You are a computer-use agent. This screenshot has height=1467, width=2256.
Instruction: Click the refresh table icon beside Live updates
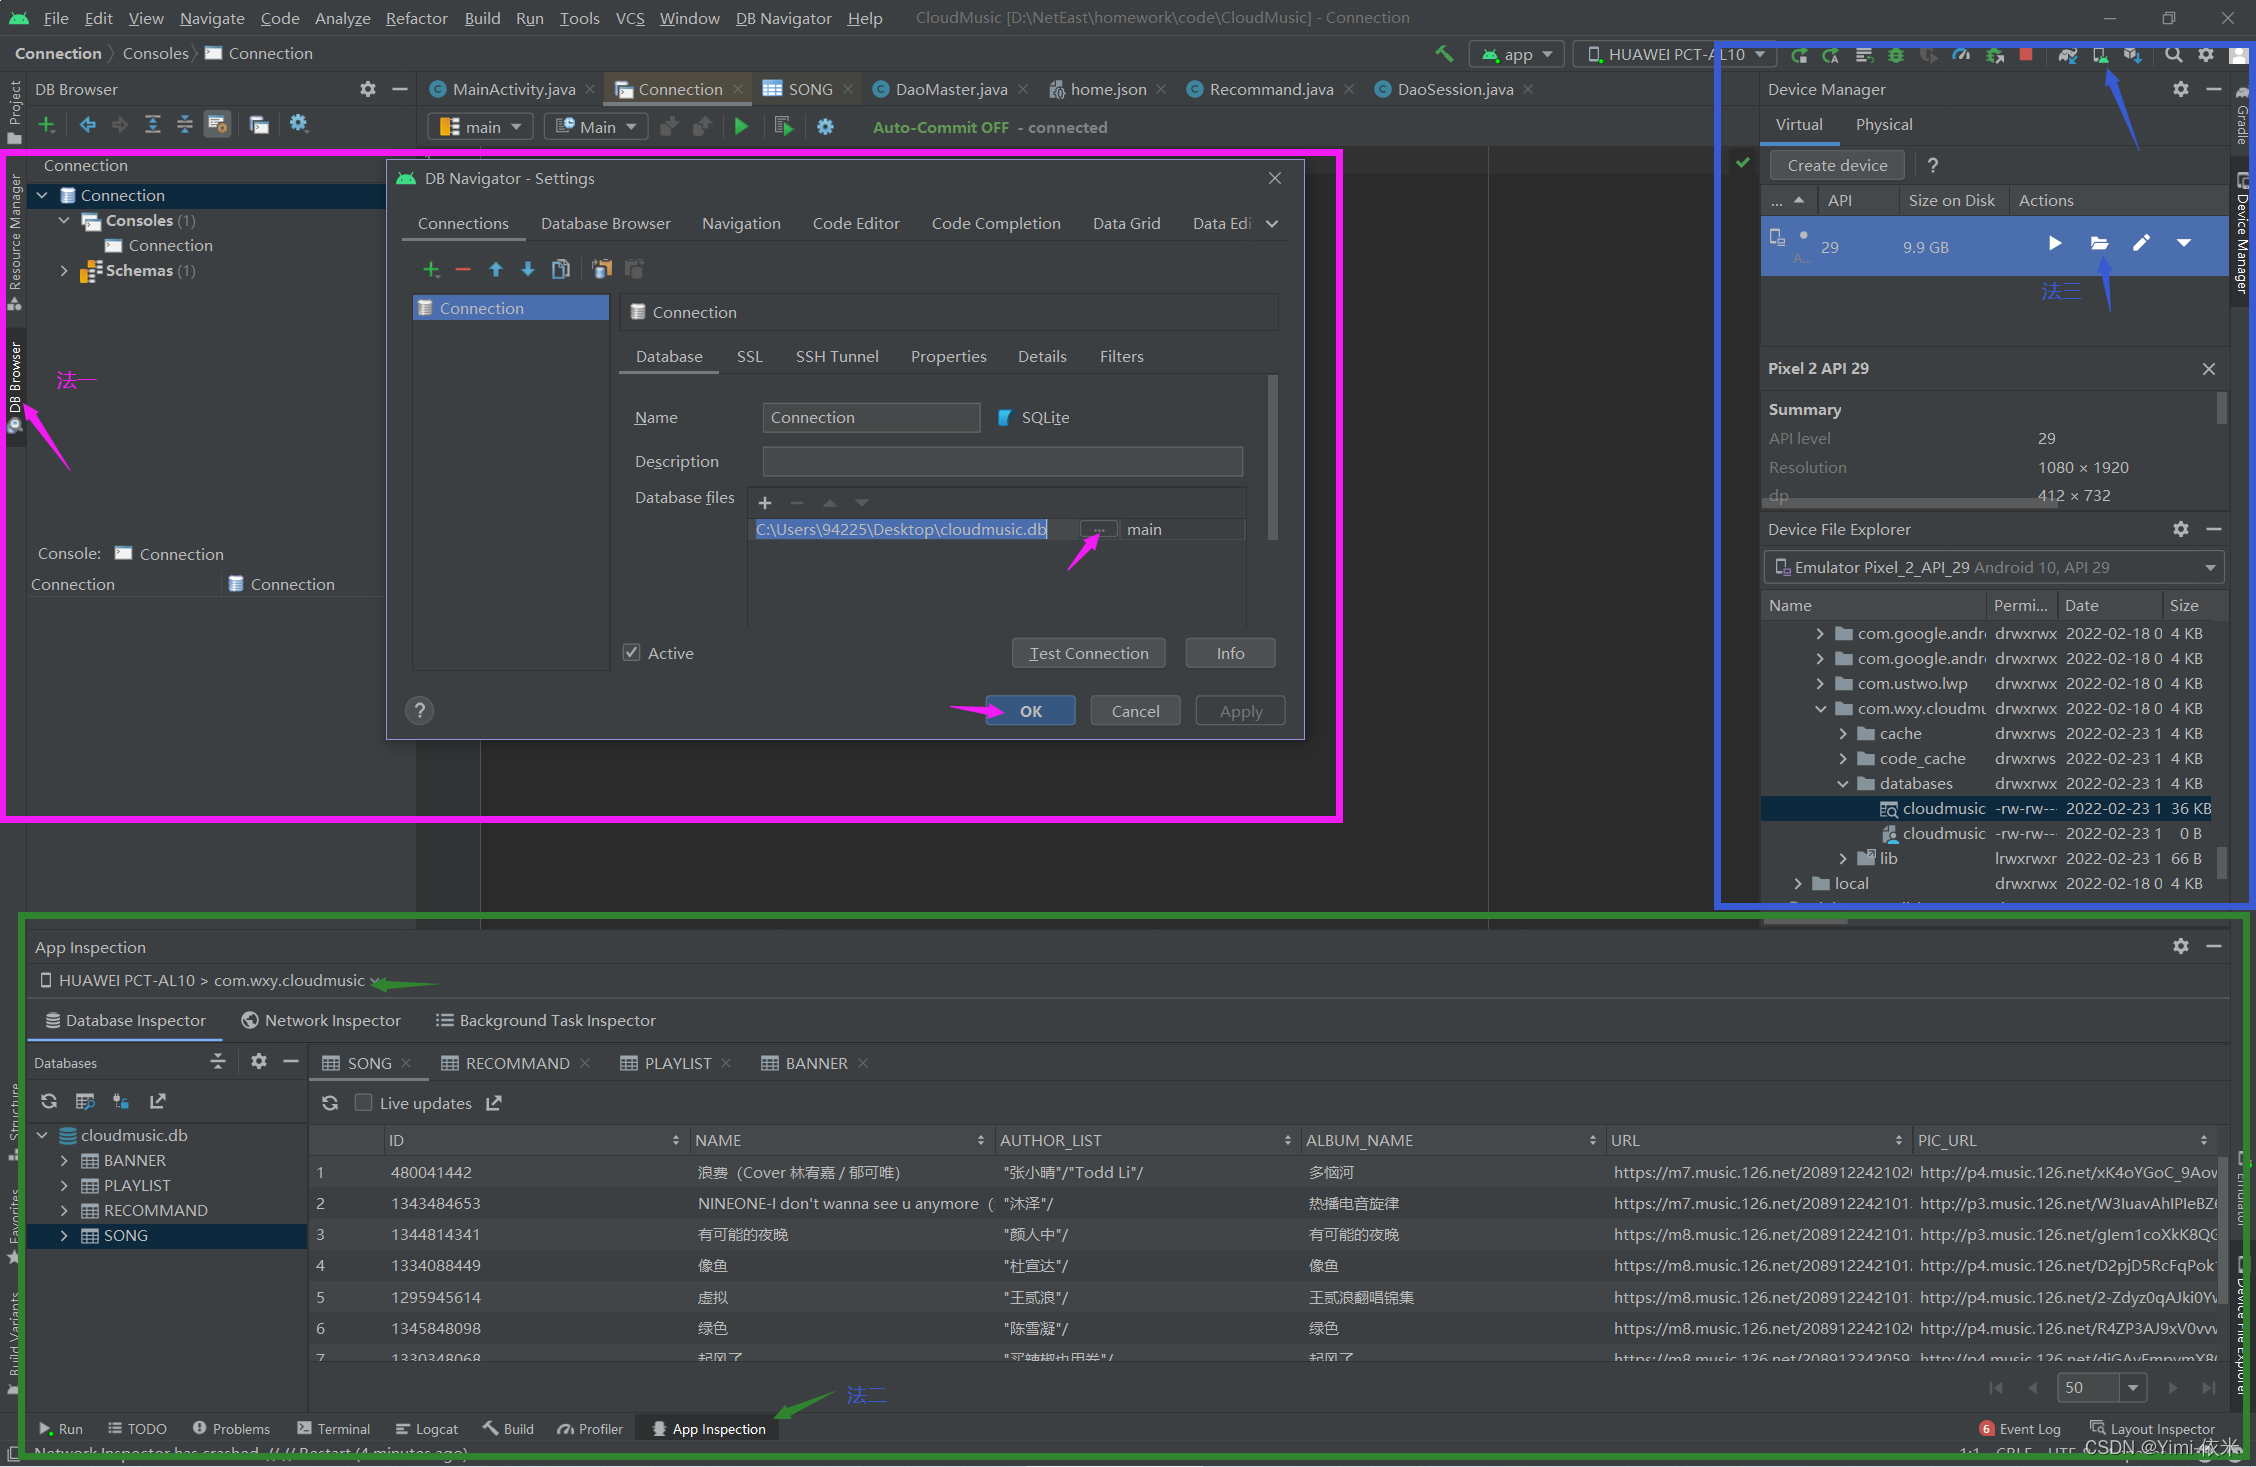(x=330, y=1103)
